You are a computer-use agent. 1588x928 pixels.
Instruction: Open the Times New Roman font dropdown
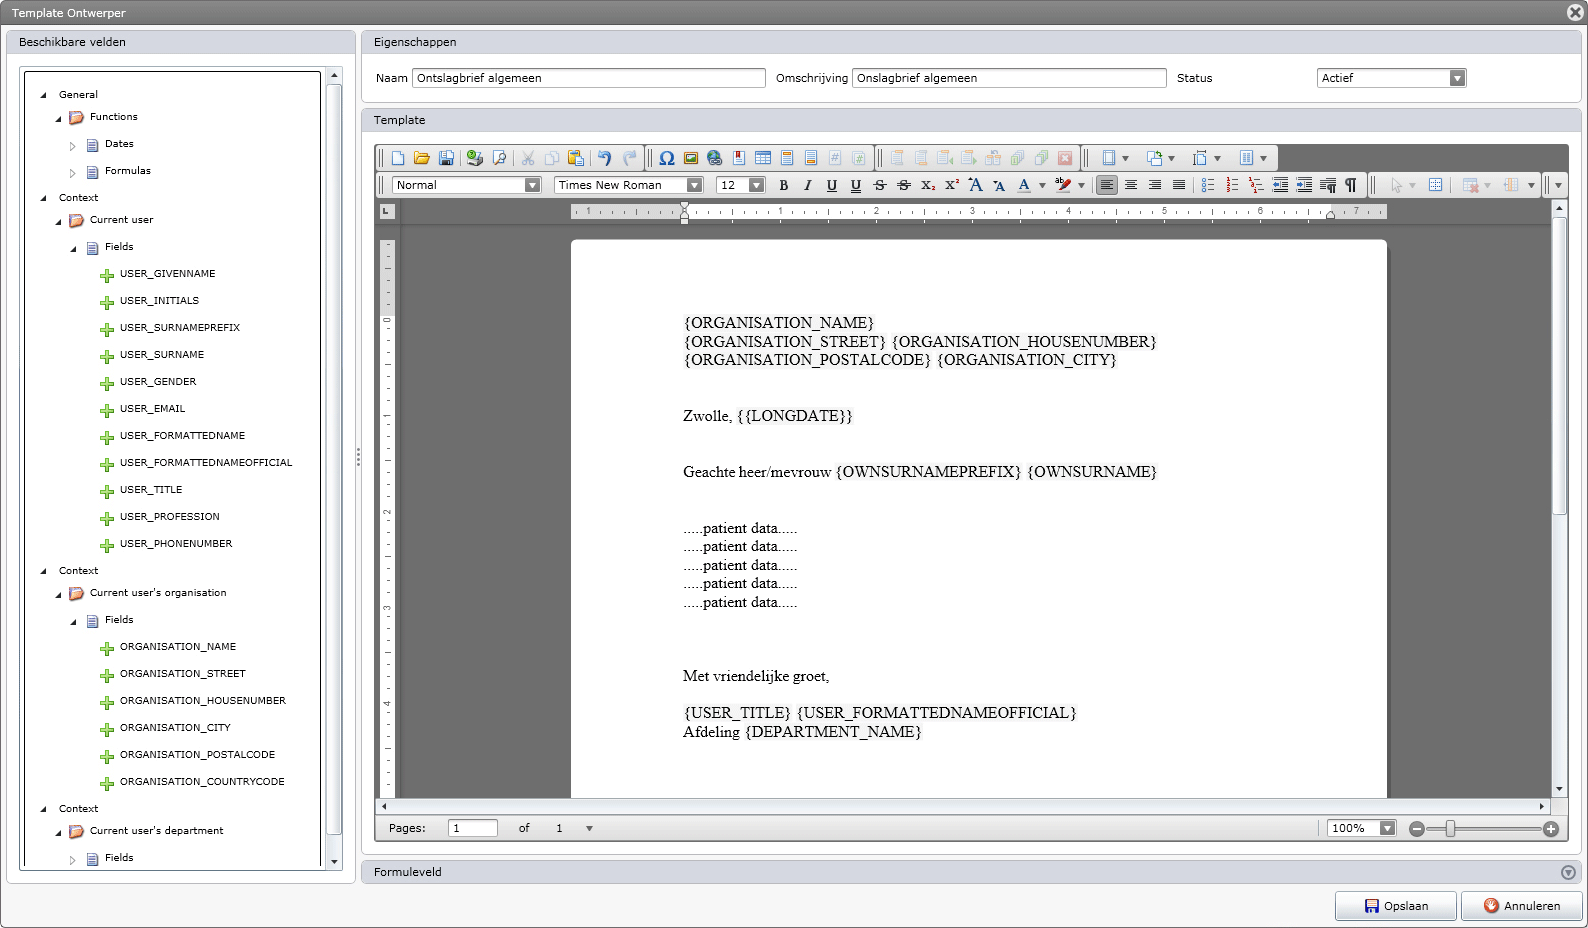[x=694, y=185]
